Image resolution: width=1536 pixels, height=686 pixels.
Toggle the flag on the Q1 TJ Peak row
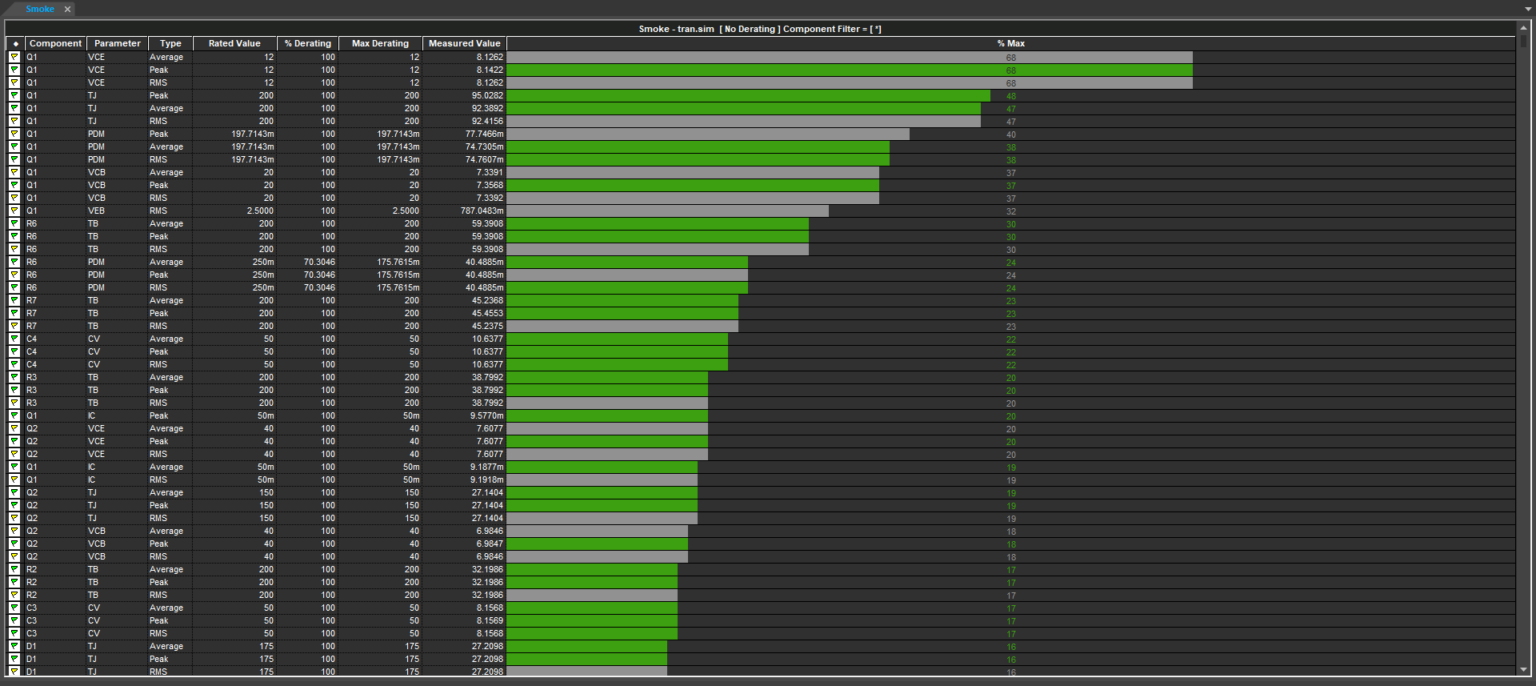click(15, 95)
